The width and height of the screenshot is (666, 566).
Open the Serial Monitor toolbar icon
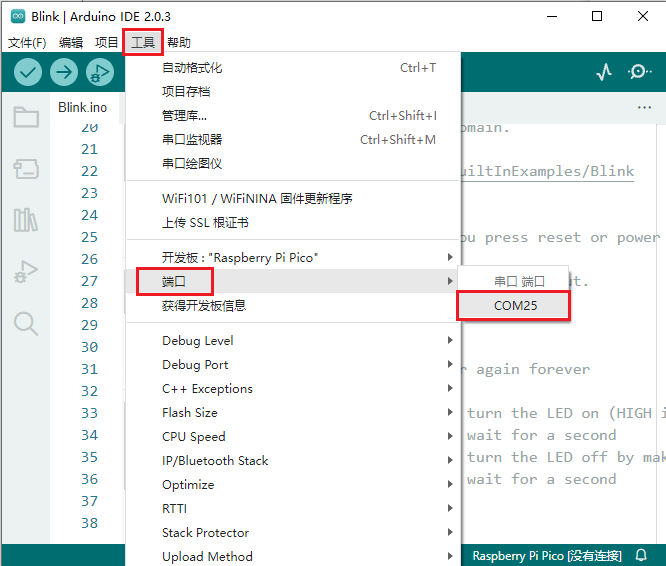click(x=640, y=72)
